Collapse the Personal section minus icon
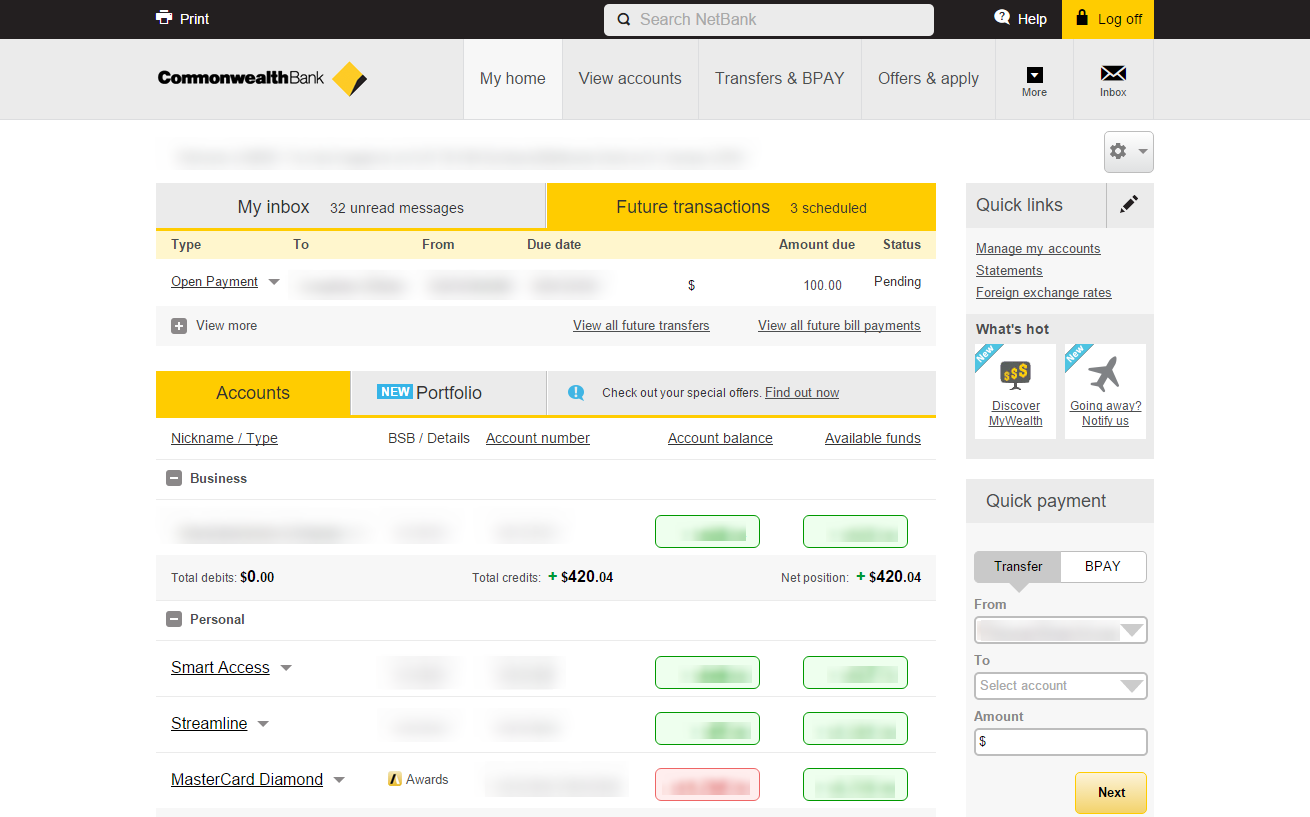Screen dimensions: 1310x817 pos(174,620)
